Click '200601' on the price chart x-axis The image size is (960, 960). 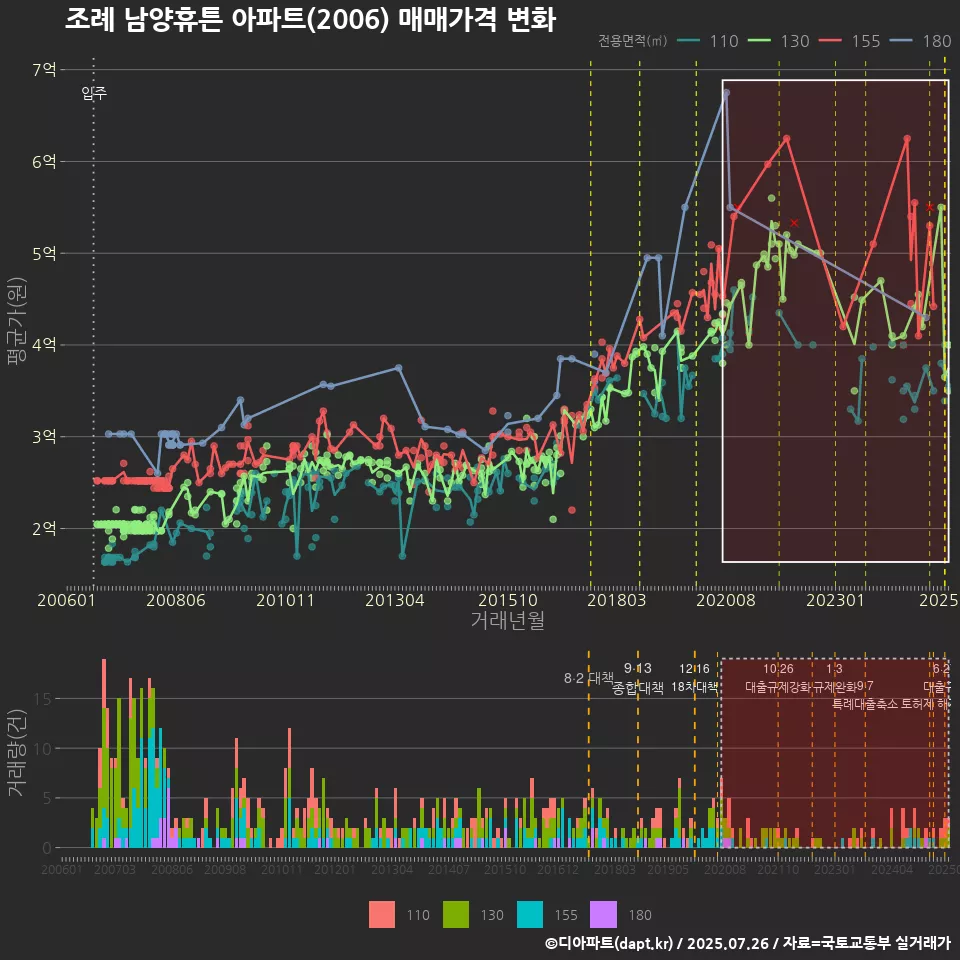[66, 600]
